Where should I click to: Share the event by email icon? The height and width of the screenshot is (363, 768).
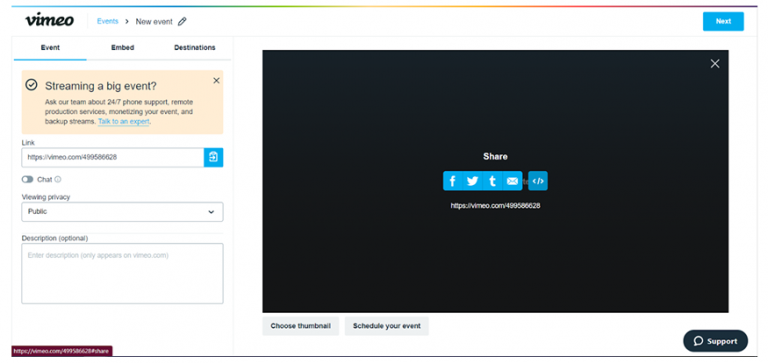click(x=512, y=181)
